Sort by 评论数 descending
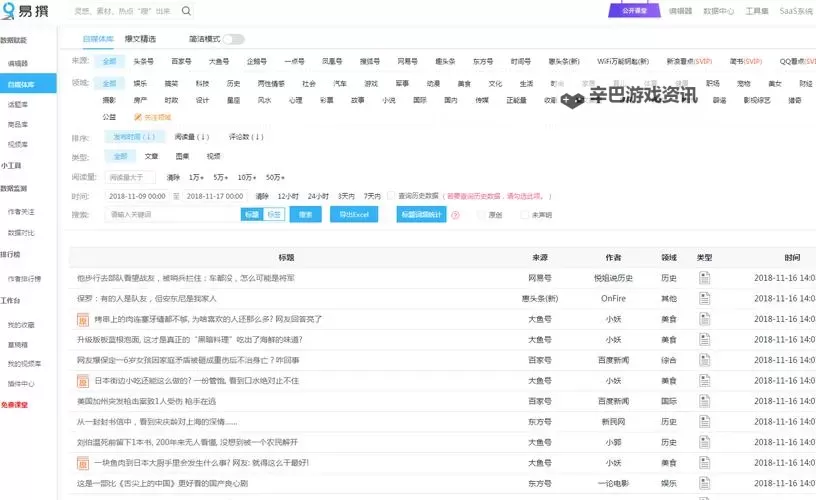The image size is (816, 500). pyautogui.click(x=246, y=137)
